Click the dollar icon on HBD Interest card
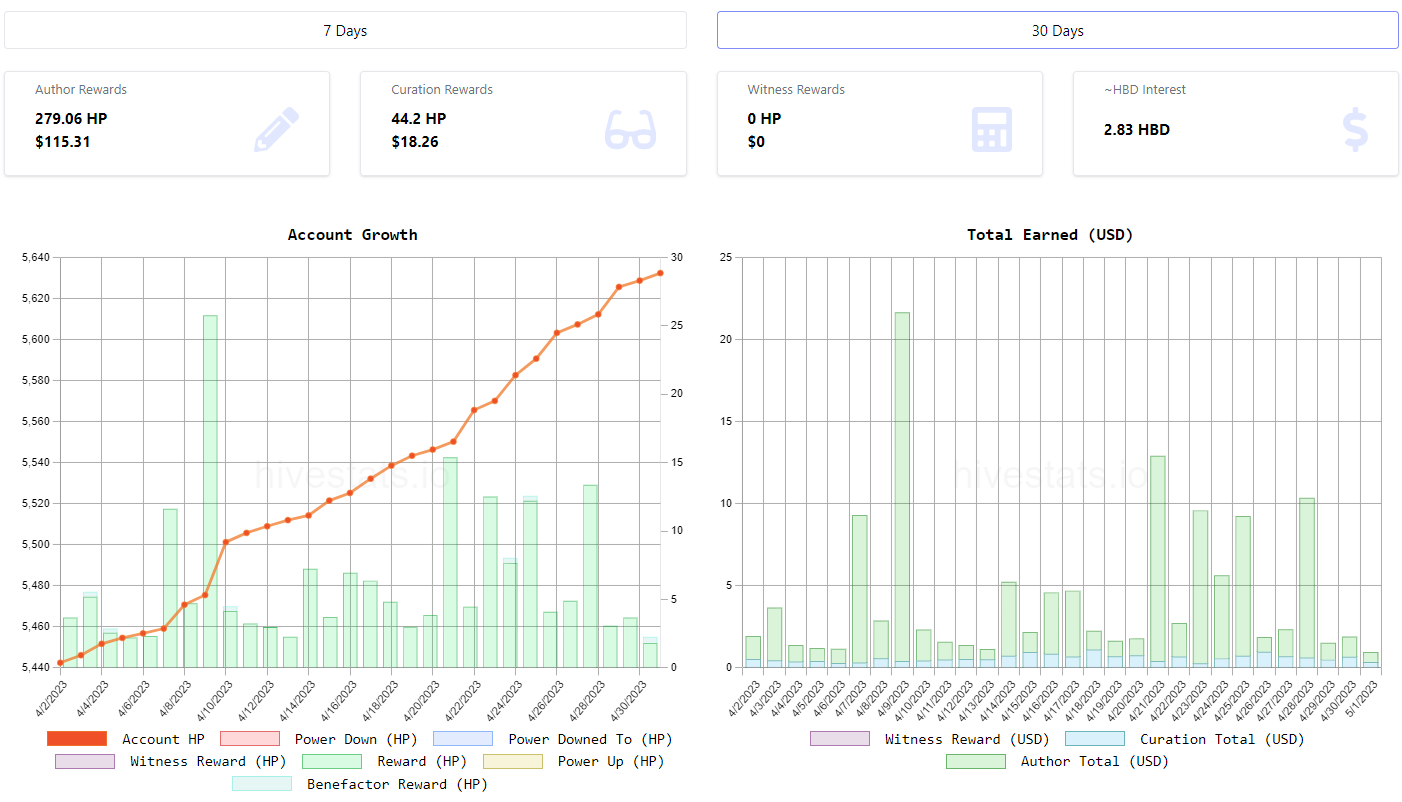Viewport: 1402px width, 802px height. [x=1355, y=130]
